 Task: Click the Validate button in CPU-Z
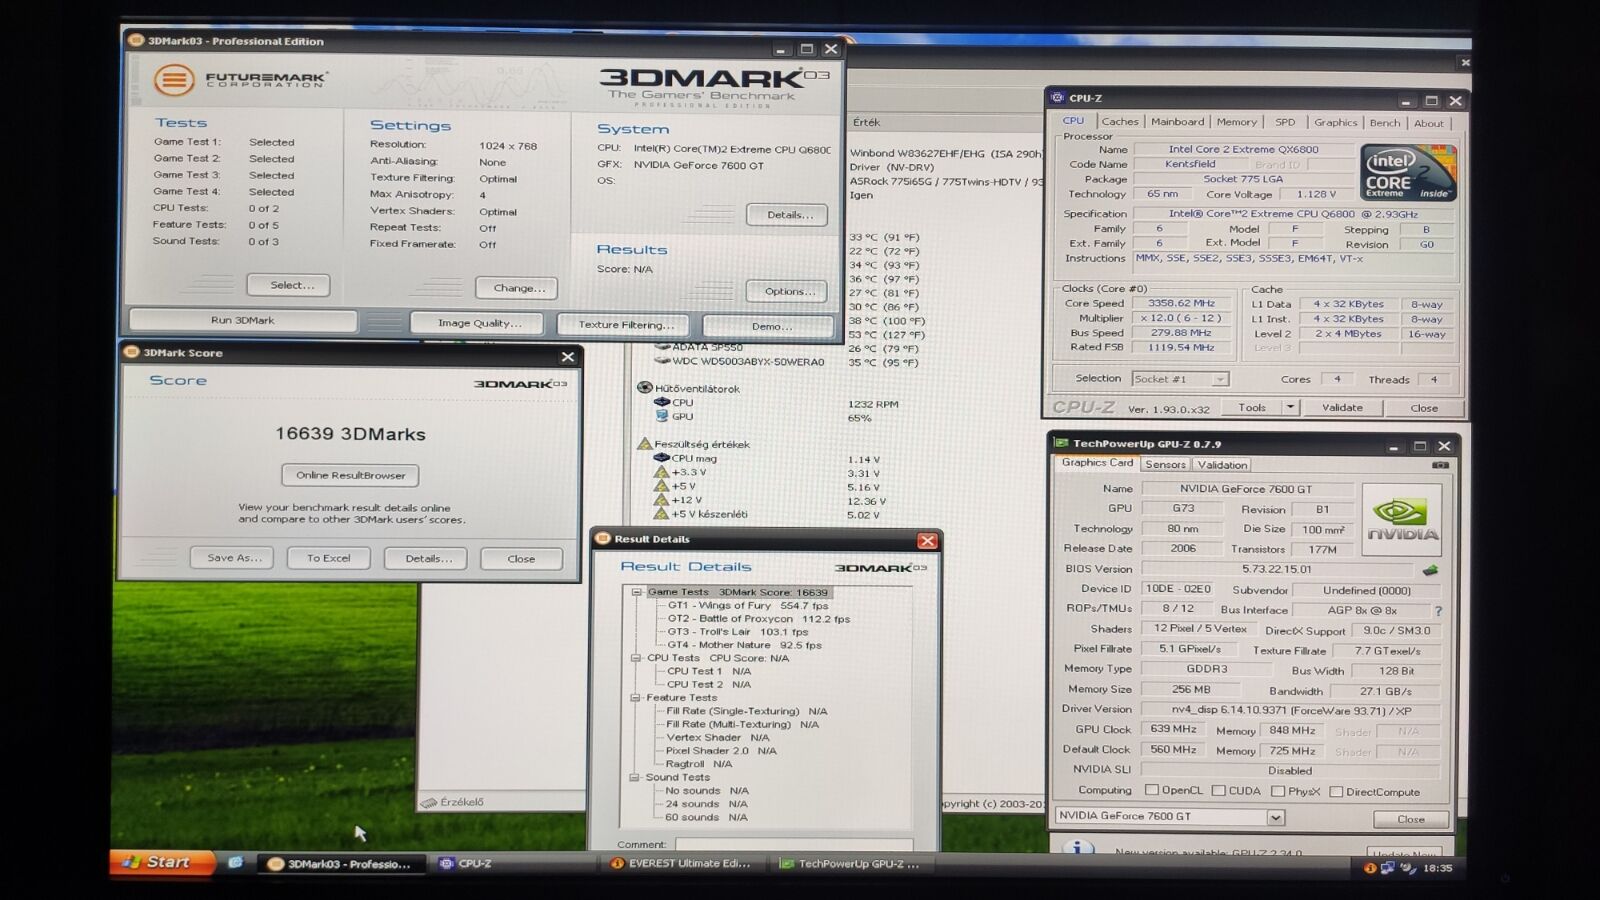coord(1342,407)
